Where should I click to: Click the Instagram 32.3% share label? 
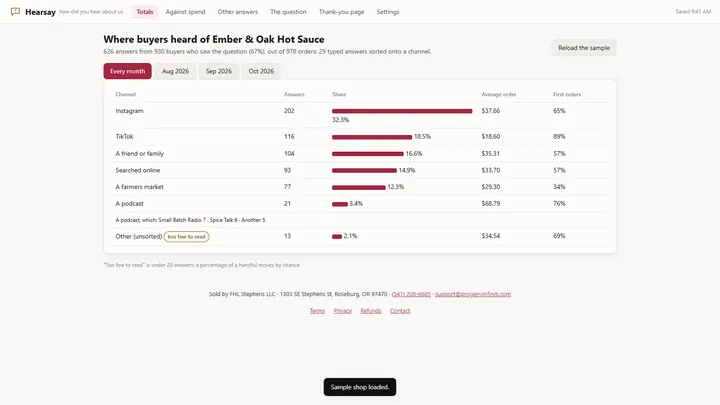tap(340, 119)
